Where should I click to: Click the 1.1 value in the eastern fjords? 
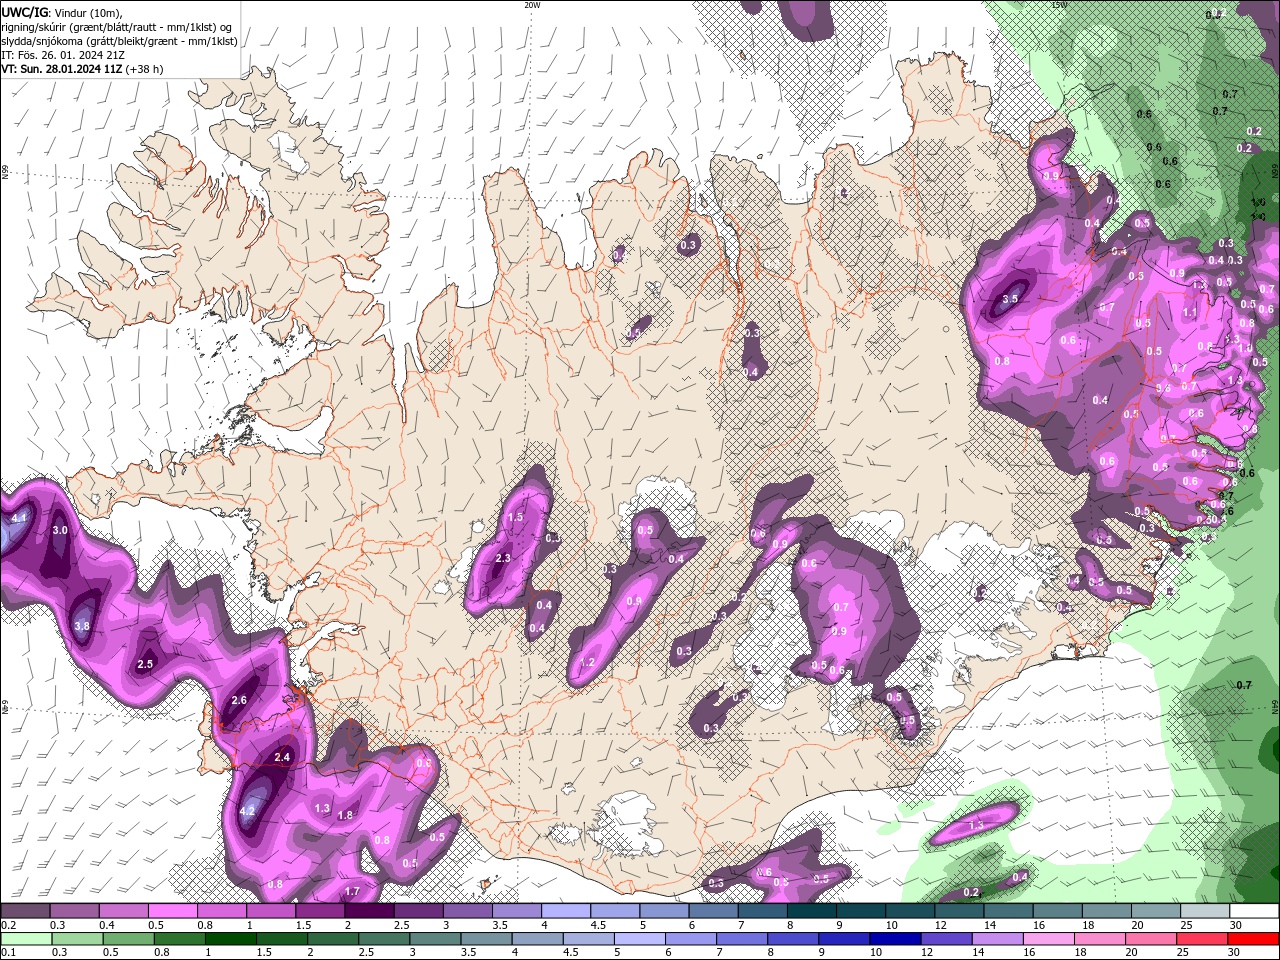click(1190, 313)
